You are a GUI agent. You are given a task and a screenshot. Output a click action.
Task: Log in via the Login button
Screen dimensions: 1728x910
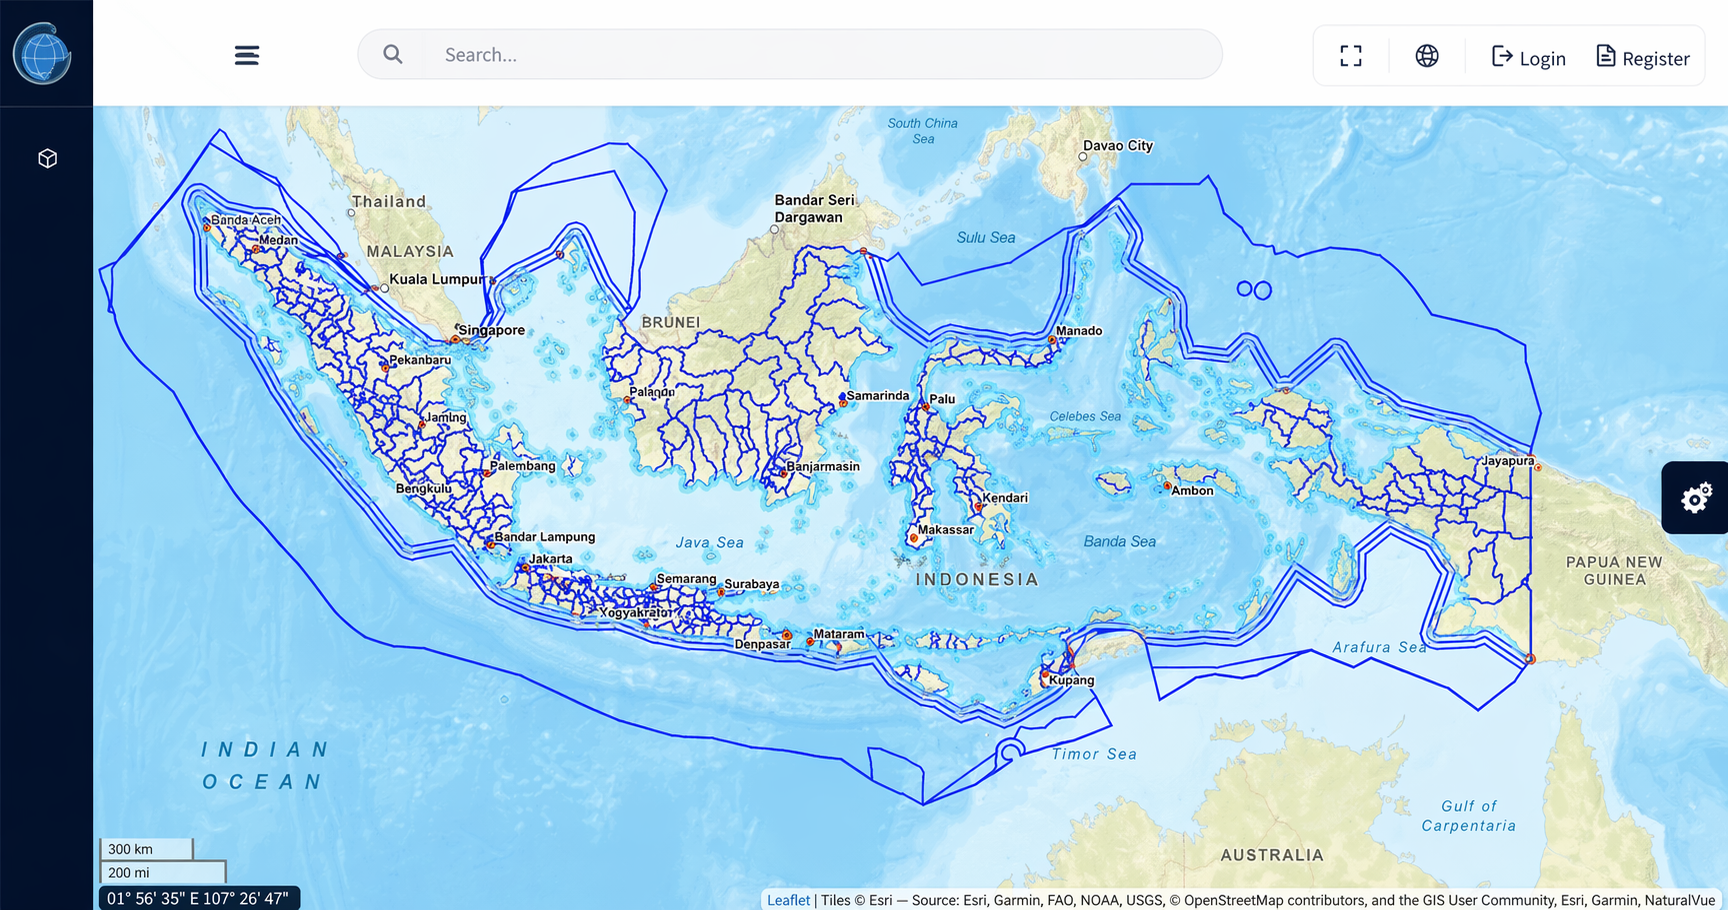pyautogui.click(x=1528, y=57)
